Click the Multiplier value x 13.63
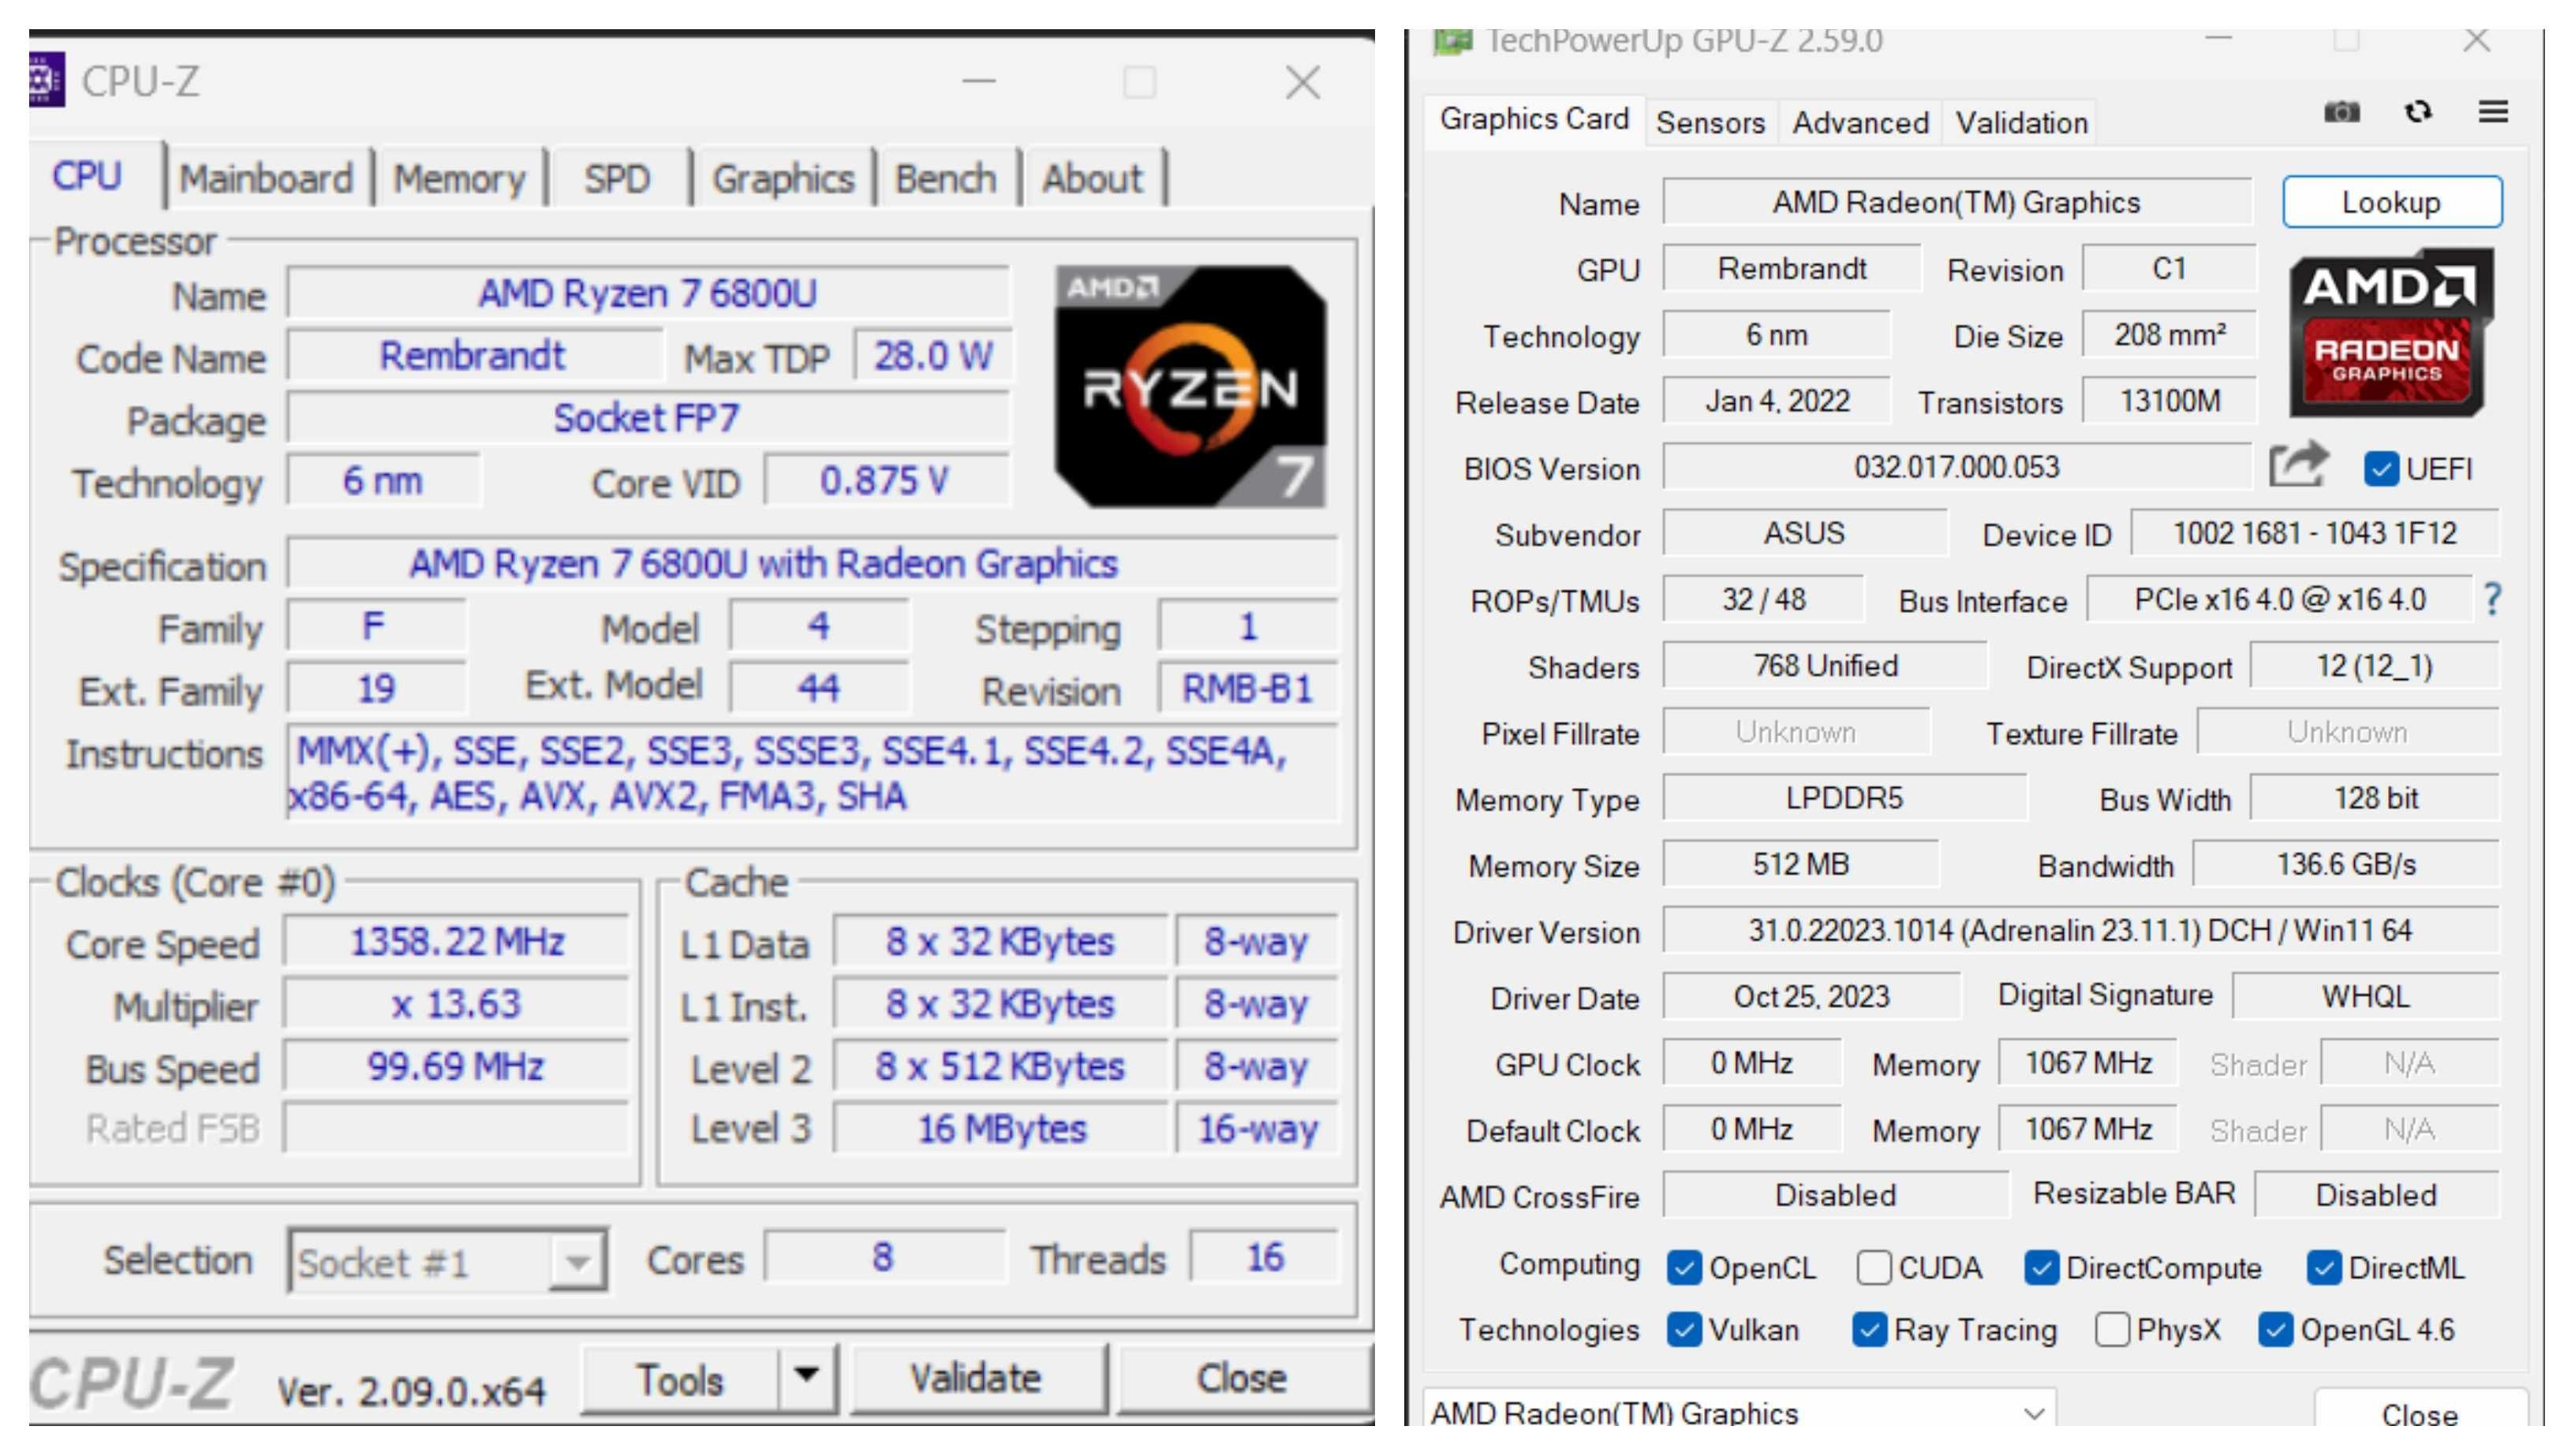The width and height of the screenshot is (2575, 1456). tap(456, 1004)
